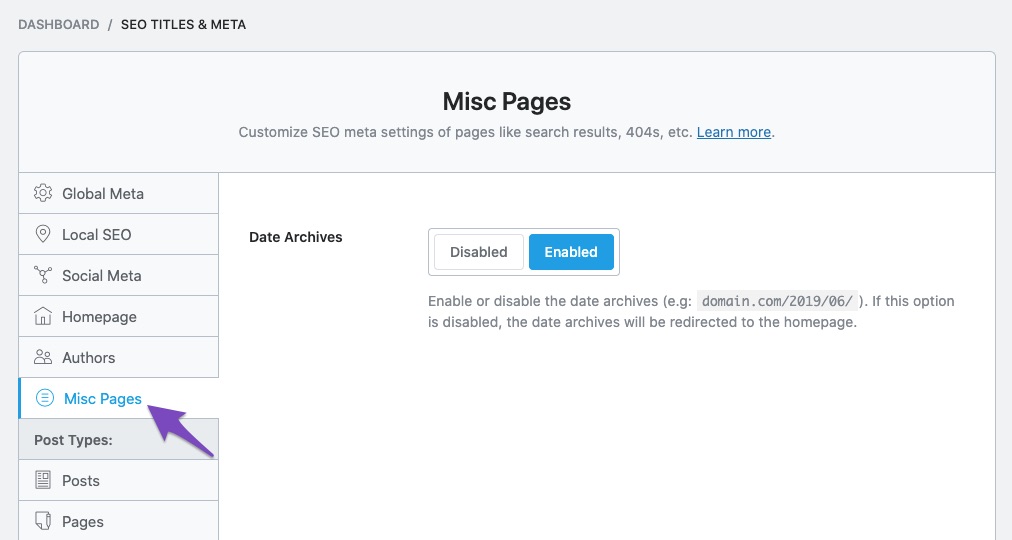
Task: Click the domain.com/2019/06/ example URL text
Action: 776,301
